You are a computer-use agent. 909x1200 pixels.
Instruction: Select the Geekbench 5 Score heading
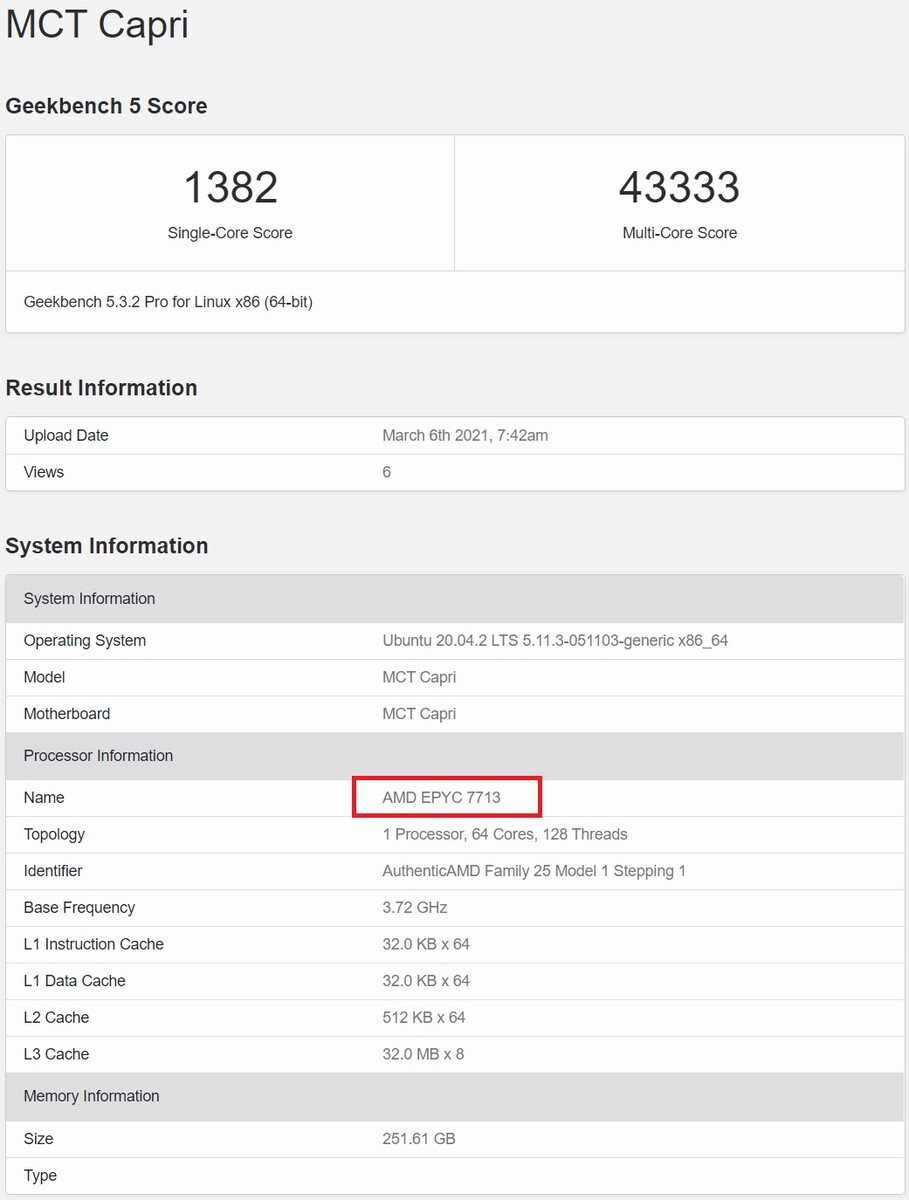[106, 106]
